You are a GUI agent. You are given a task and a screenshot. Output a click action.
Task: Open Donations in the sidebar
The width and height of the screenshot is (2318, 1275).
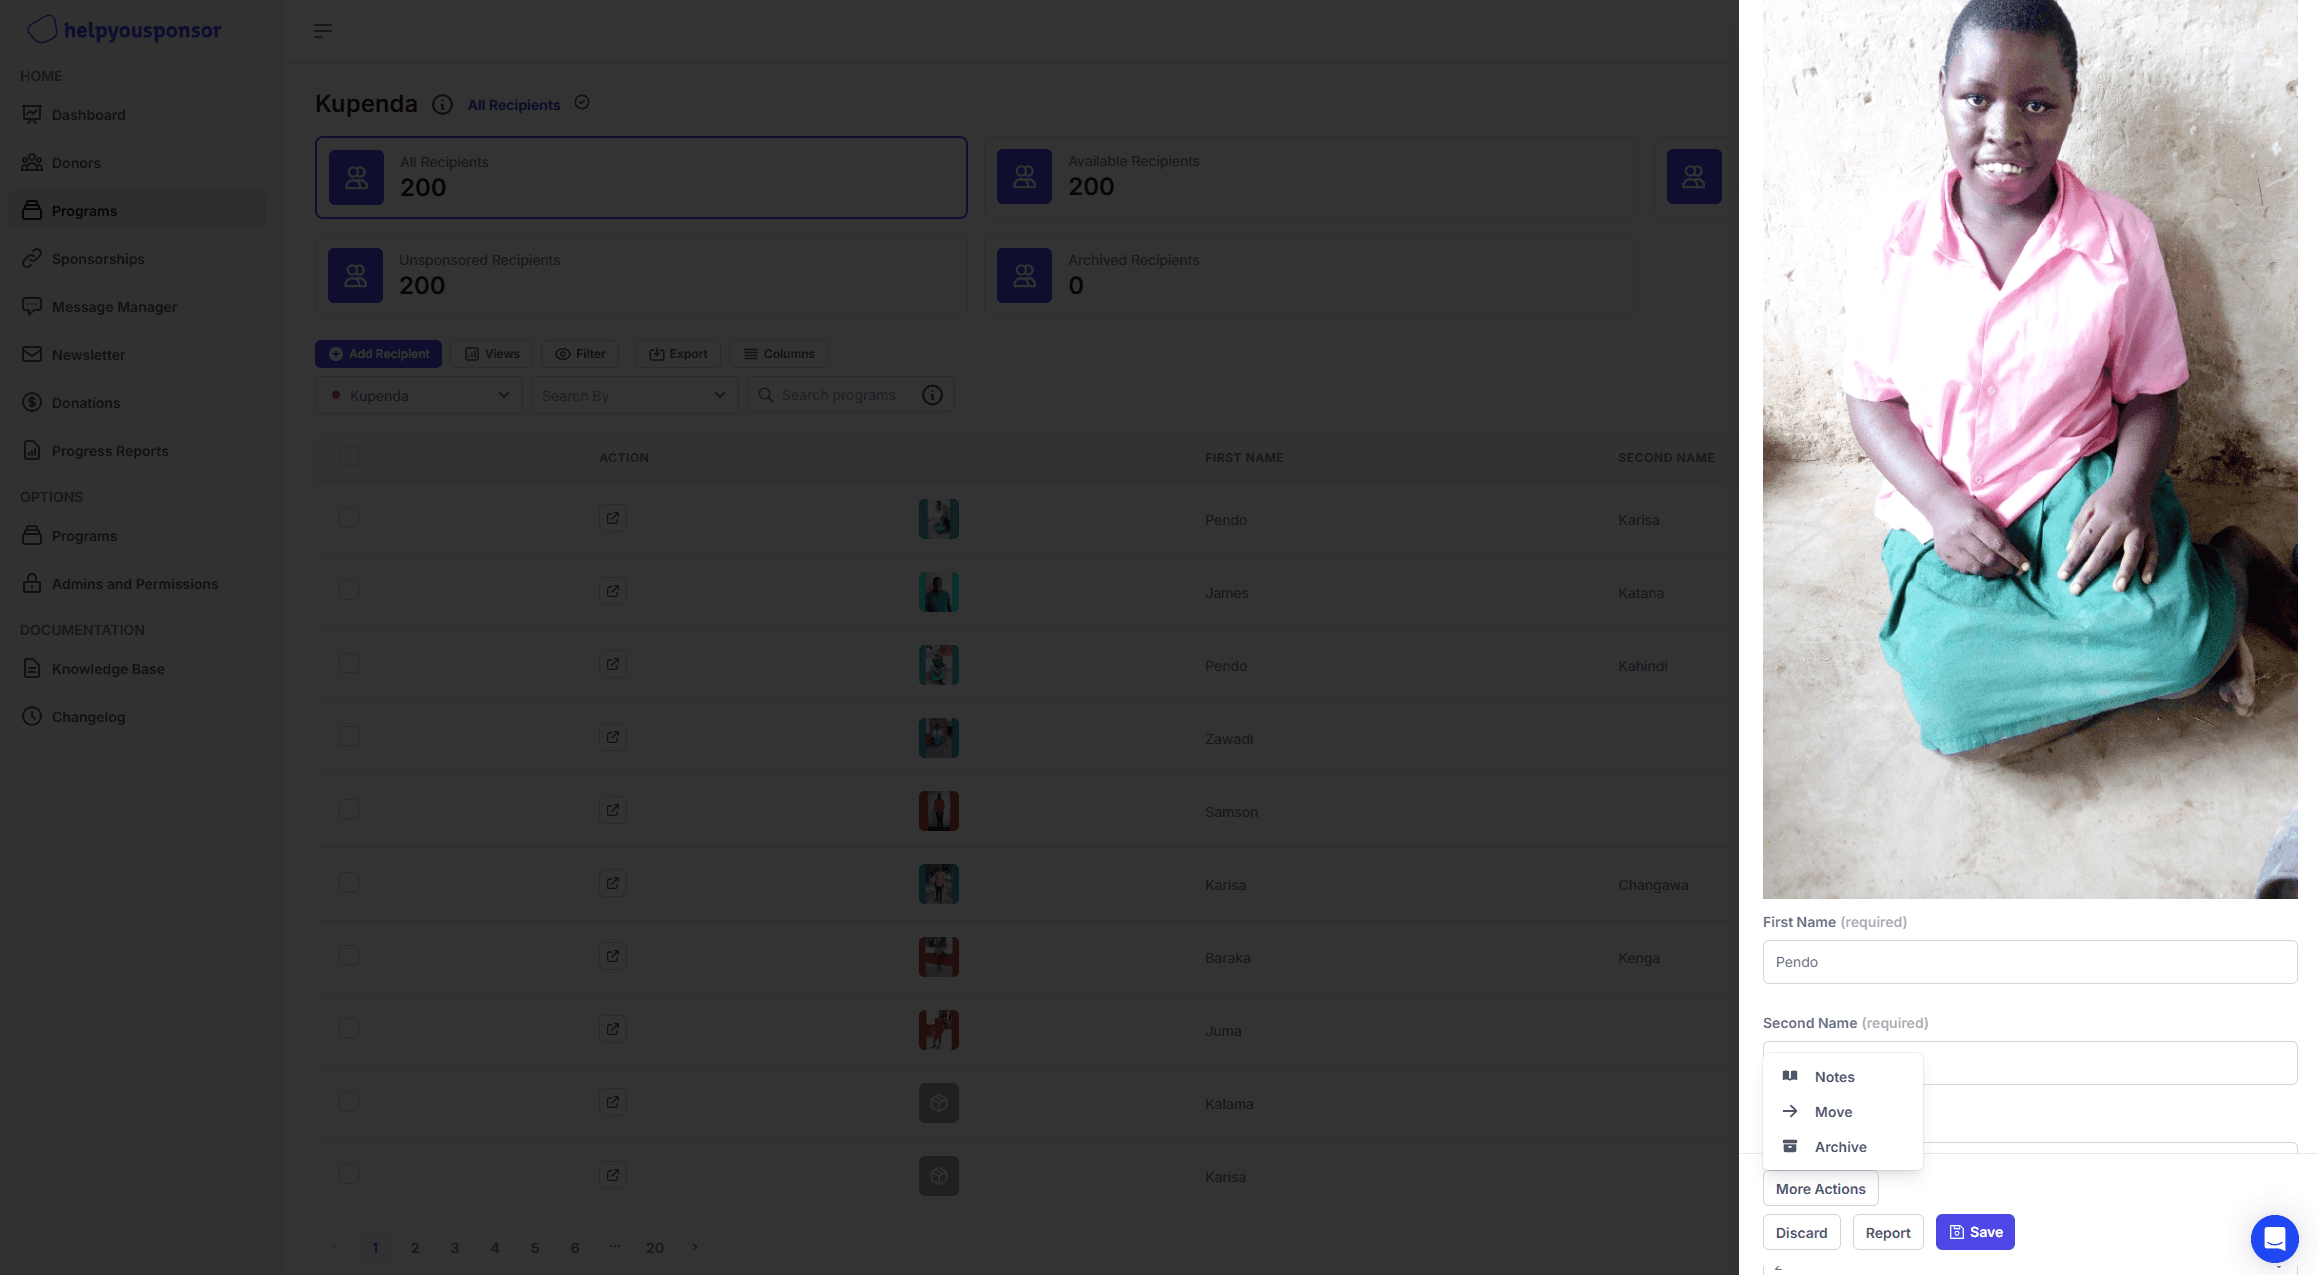[137, 403]
